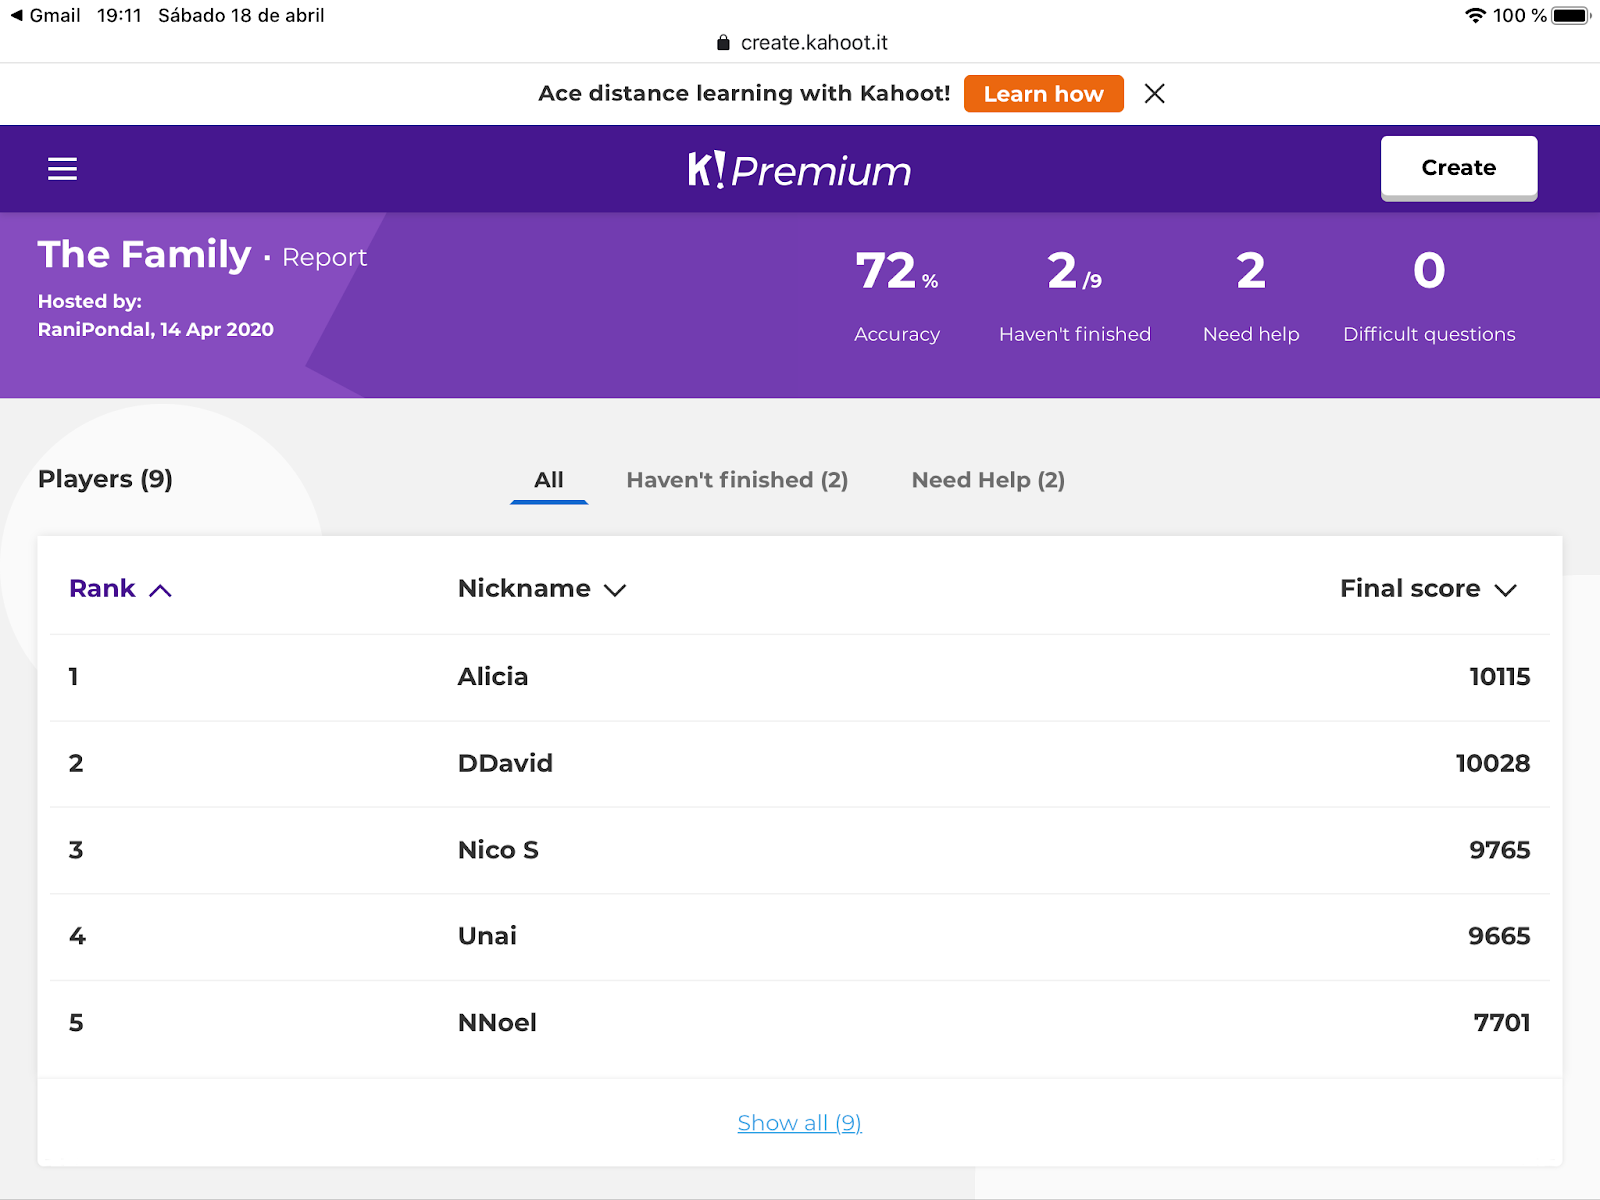This screenshot has height=1200, width=1600.
Task: Close the distance learning banner
Action: point(1154,94)
